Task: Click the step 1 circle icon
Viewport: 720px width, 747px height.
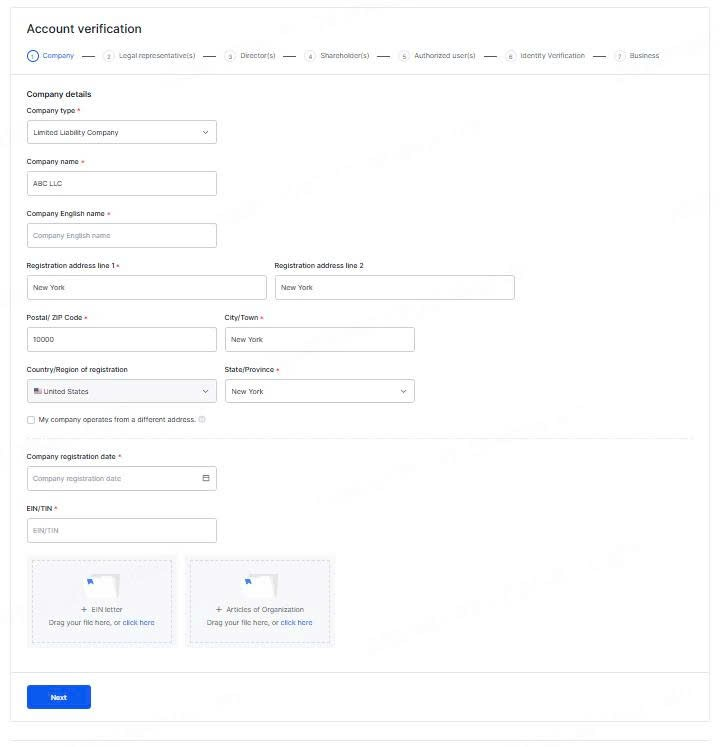Action: pyautogui.click(x=32, y=56)
